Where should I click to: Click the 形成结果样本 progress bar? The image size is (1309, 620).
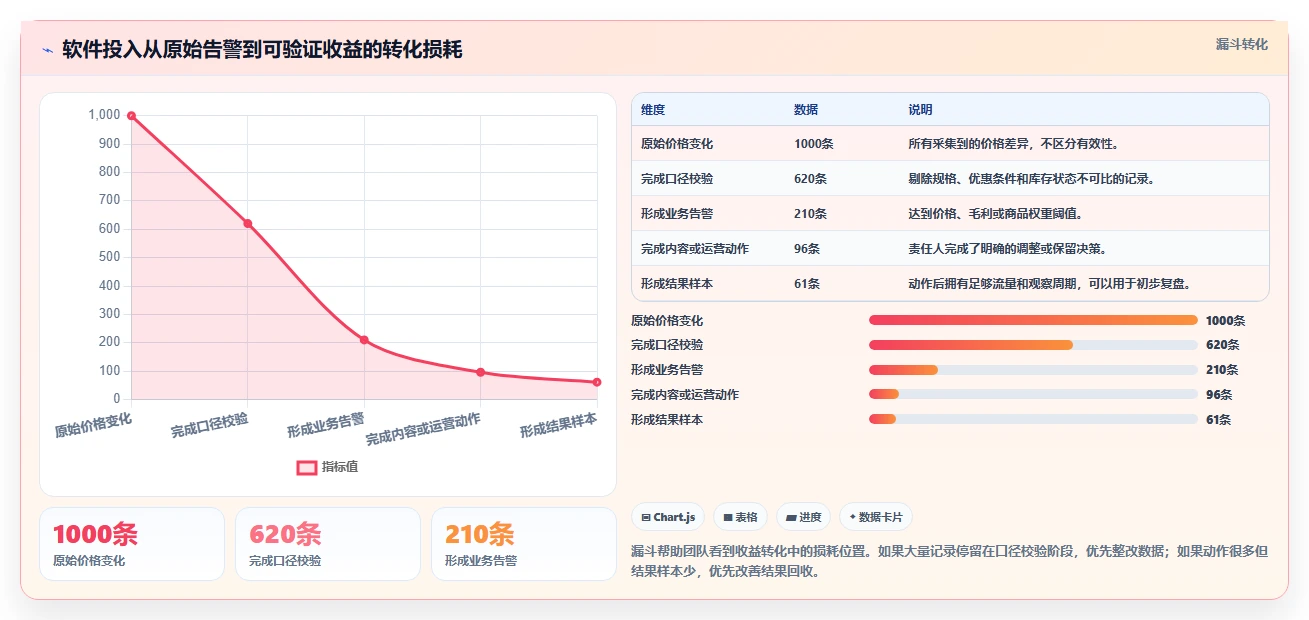click(1033, 419)
